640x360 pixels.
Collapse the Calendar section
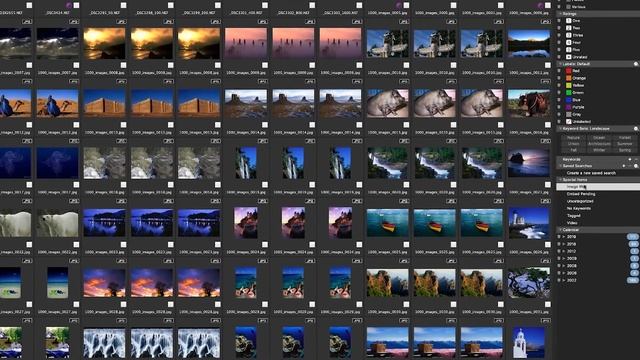560,230
